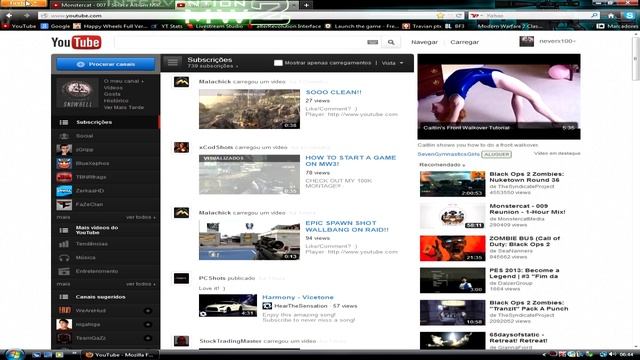Viewport: 640px width, 360px height.
Task: Add WeAreHzd suggested channel plus button
Action: point(148,311)
